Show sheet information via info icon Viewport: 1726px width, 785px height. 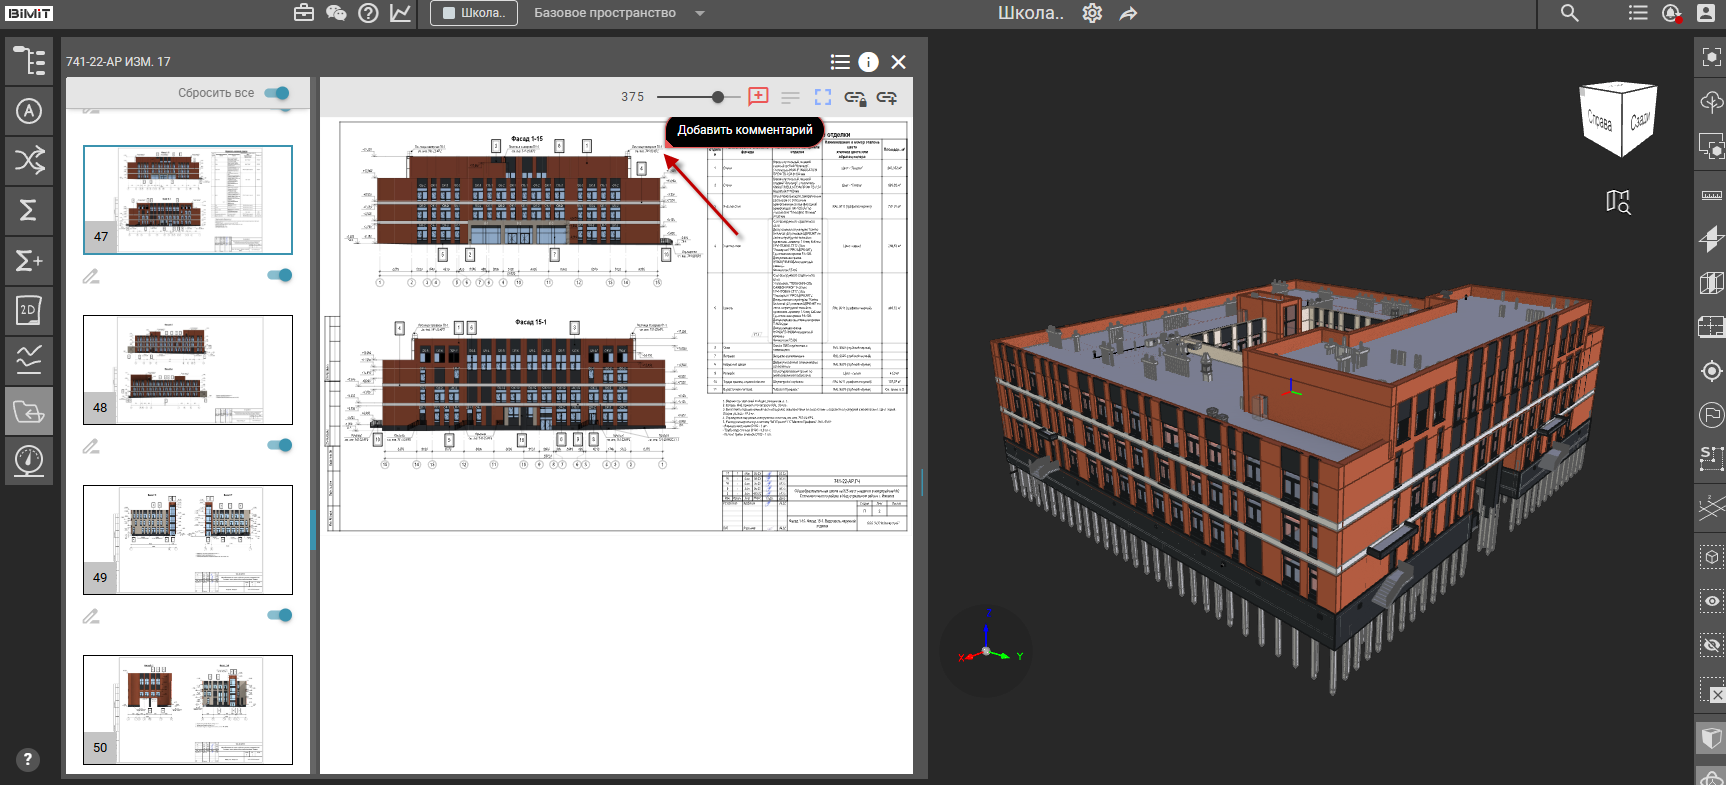pyautogui.click(x=869, y=62)
